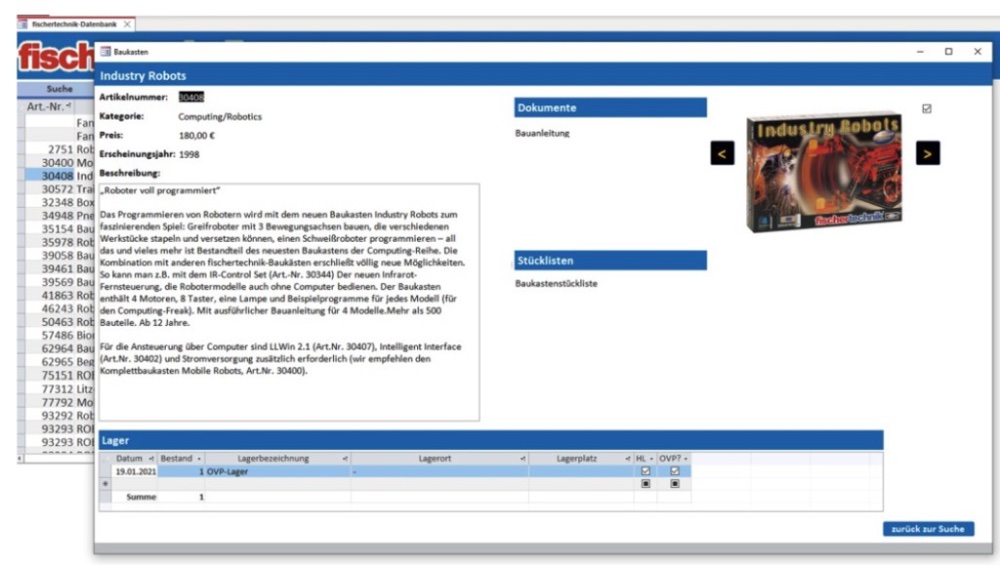Select row 35154 in the background list
This screenshot has height=566, width=1000.
pyautogui.click(x=59, y=229)
